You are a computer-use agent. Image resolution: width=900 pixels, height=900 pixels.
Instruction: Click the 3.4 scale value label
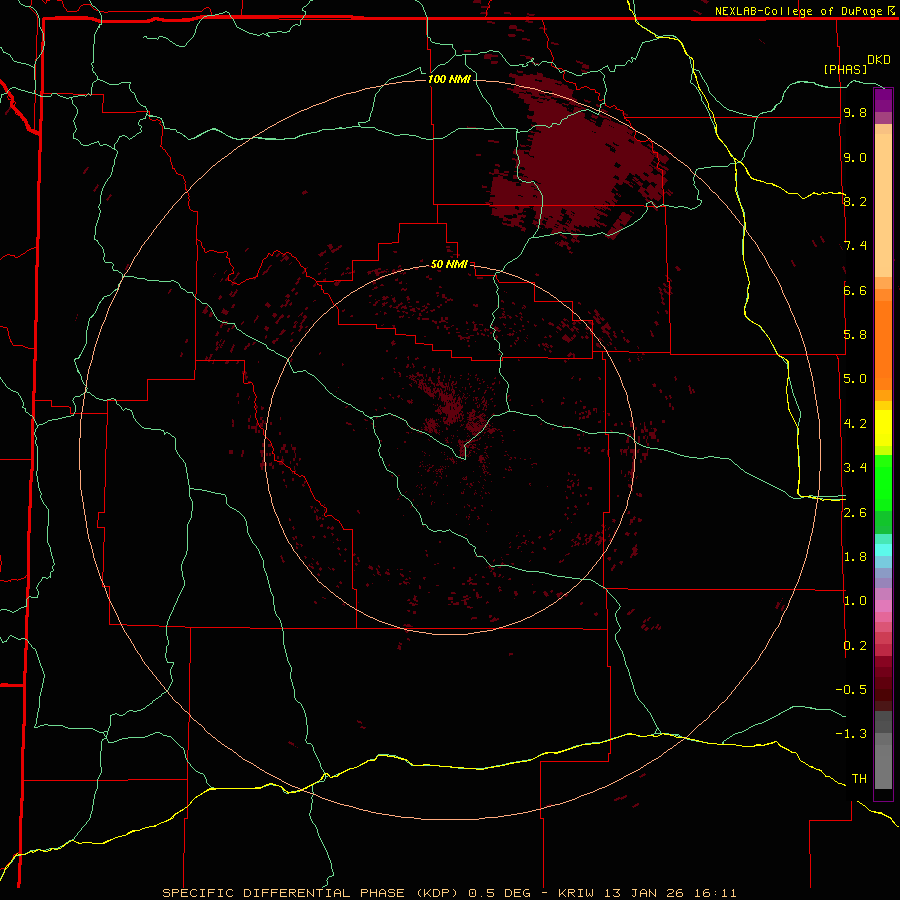pyautogui.click(x=855, y=468)
